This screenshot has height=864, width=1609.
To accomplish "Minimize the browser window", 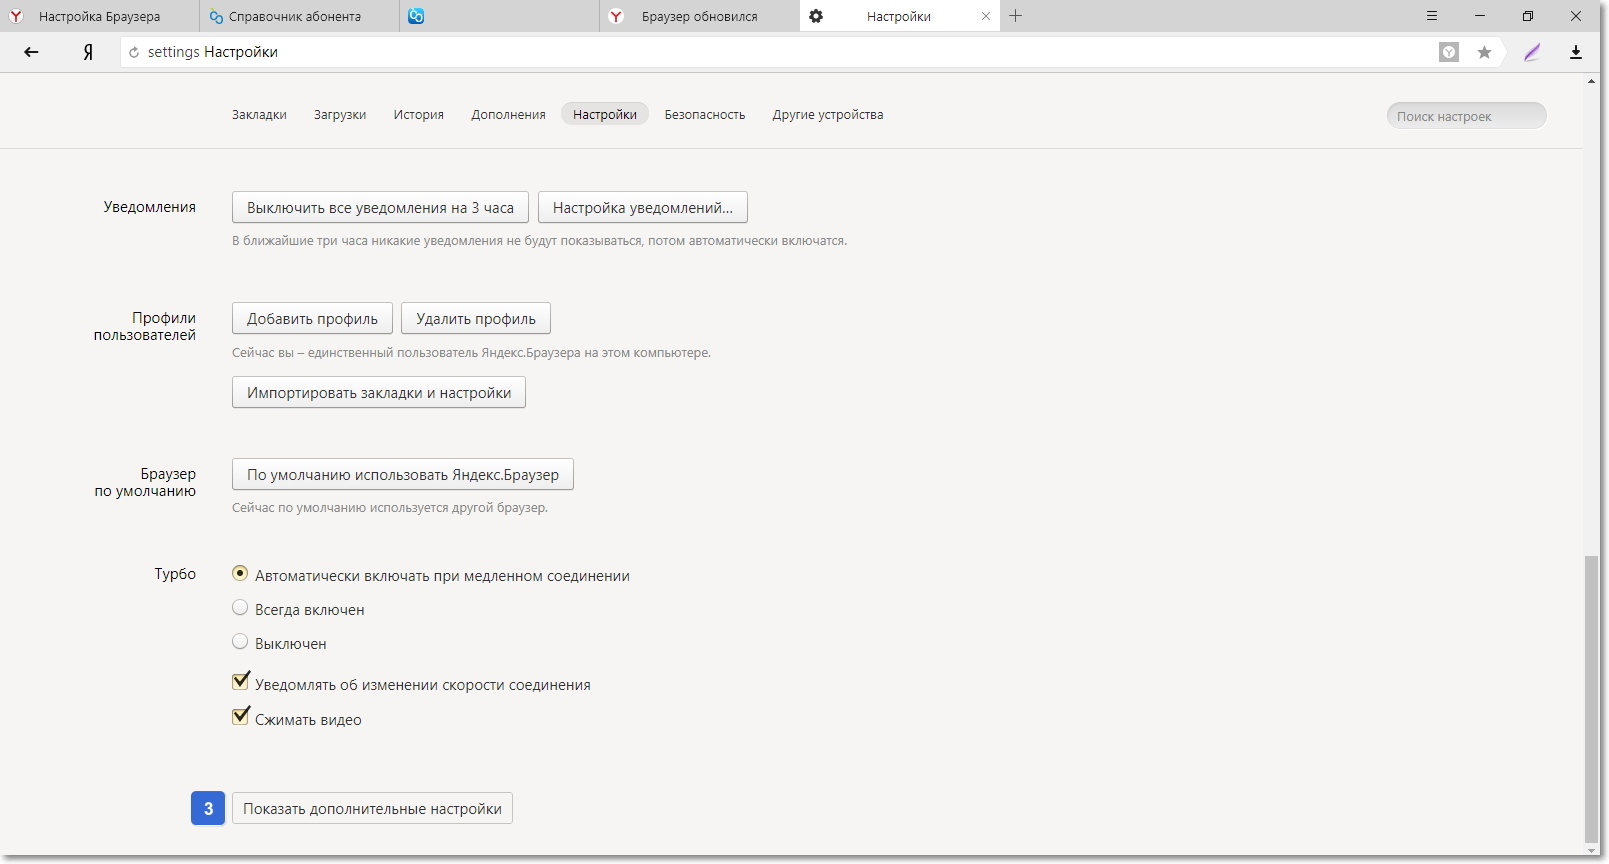I will (1480, 16).
